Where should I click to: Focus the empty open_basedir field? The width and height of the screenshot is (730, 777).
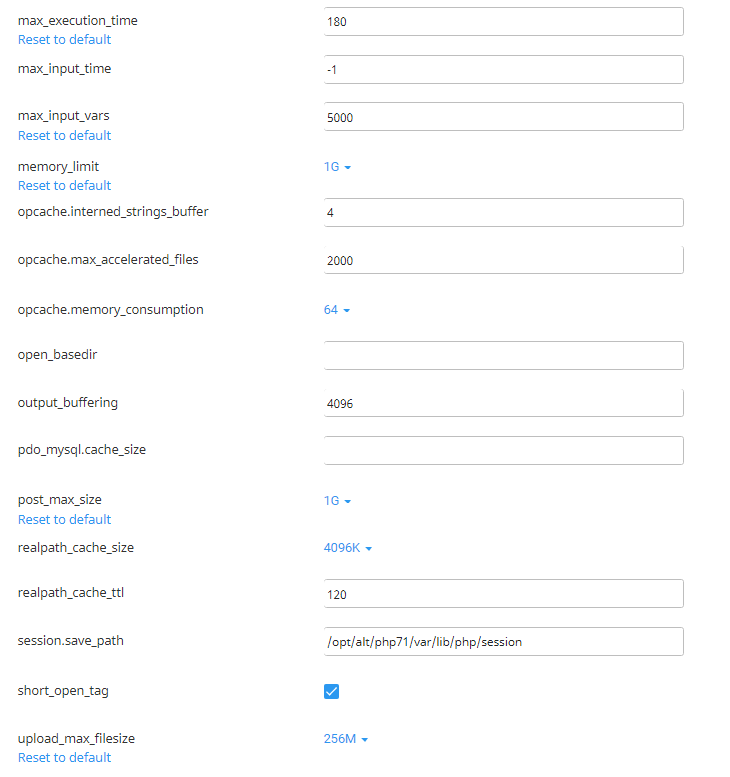(503, 356)
